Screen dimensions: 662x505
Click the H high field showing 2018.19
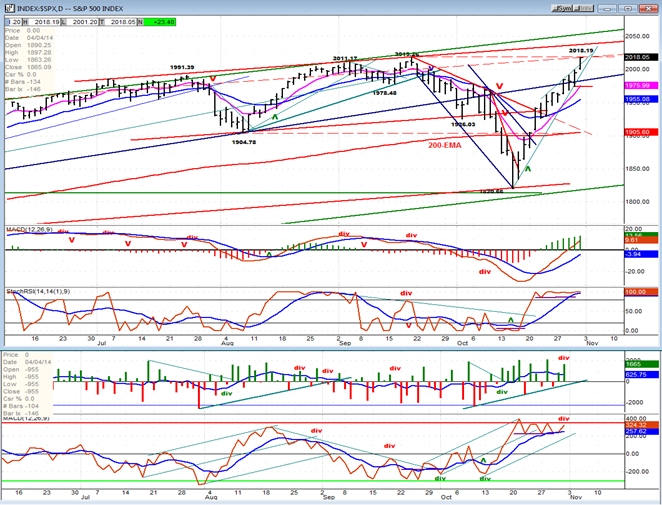coord(41,22)
